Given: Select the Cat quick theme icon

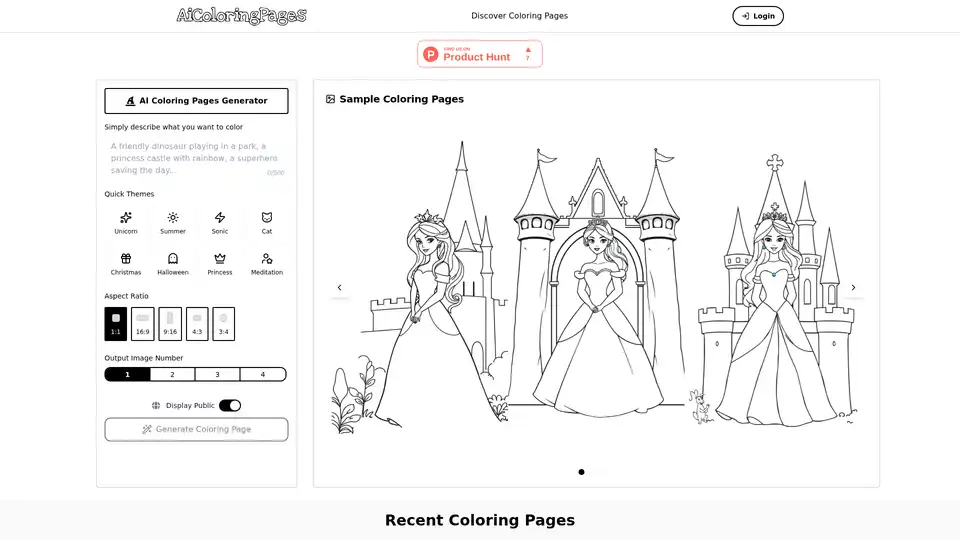Looking at the screenshot, I should 267,218.
